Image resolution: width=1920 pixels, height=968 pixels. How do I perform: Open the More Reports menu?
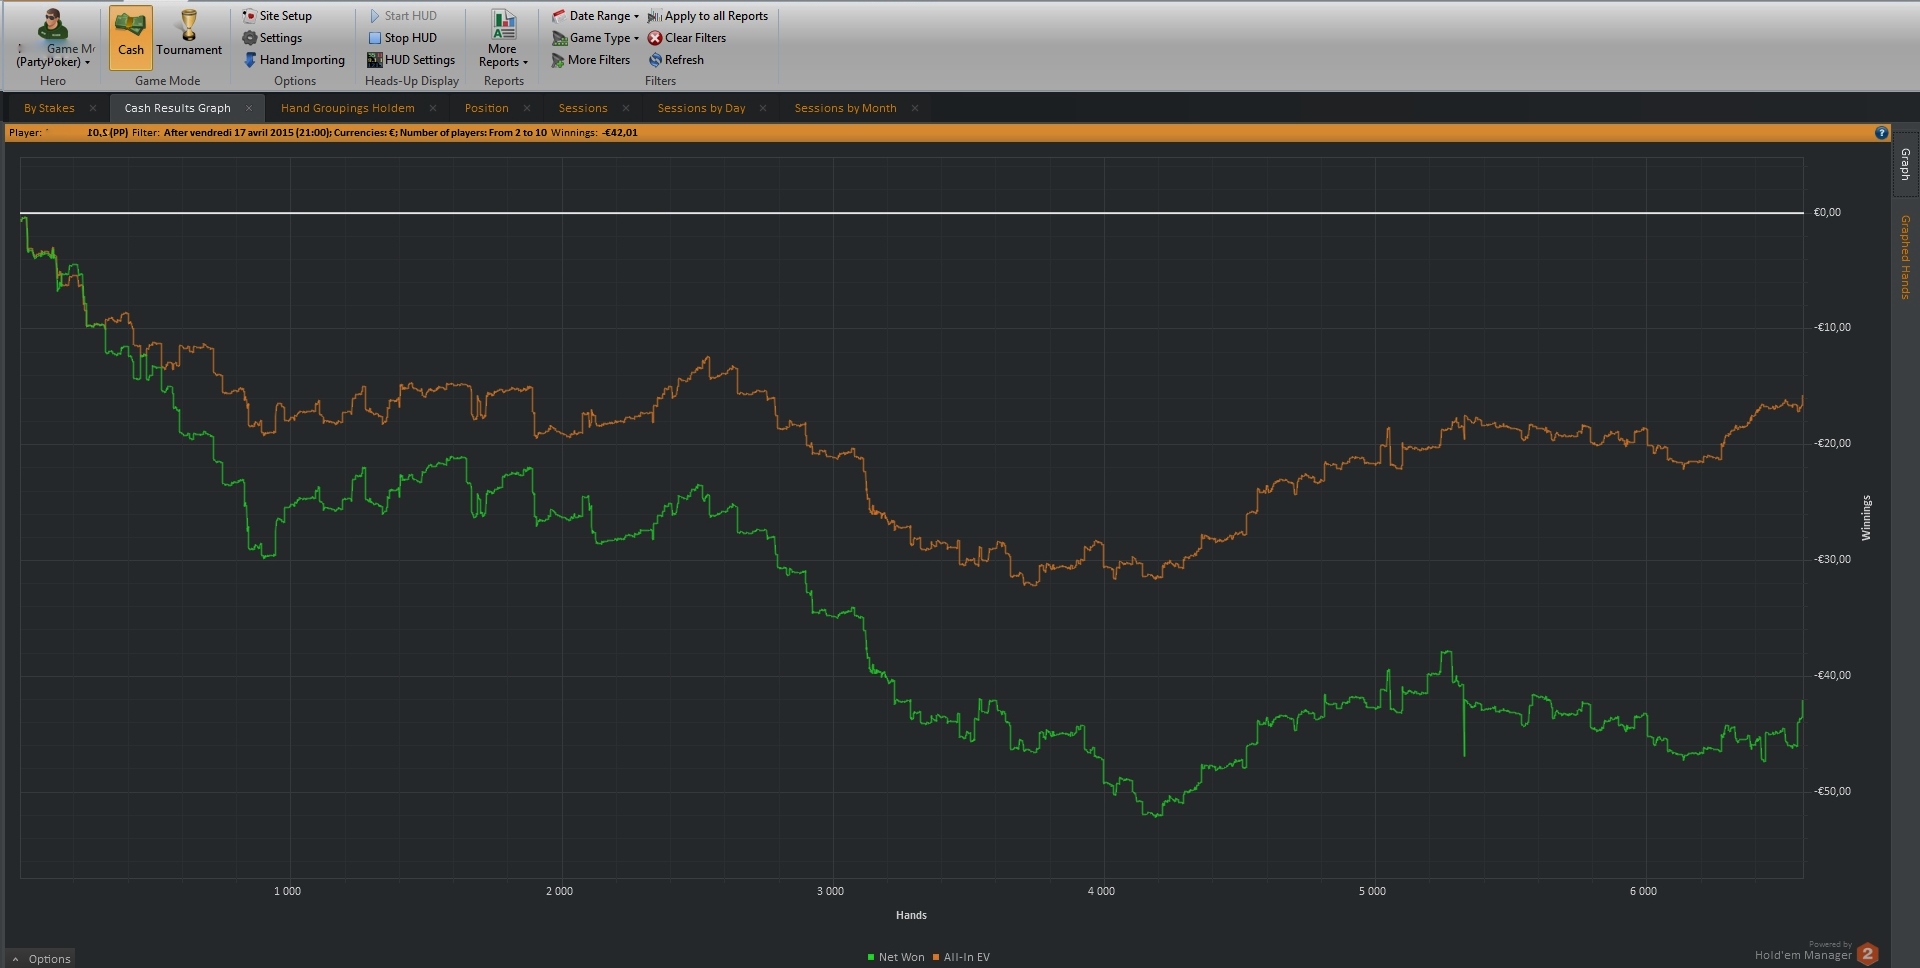[x=503, y=38]
